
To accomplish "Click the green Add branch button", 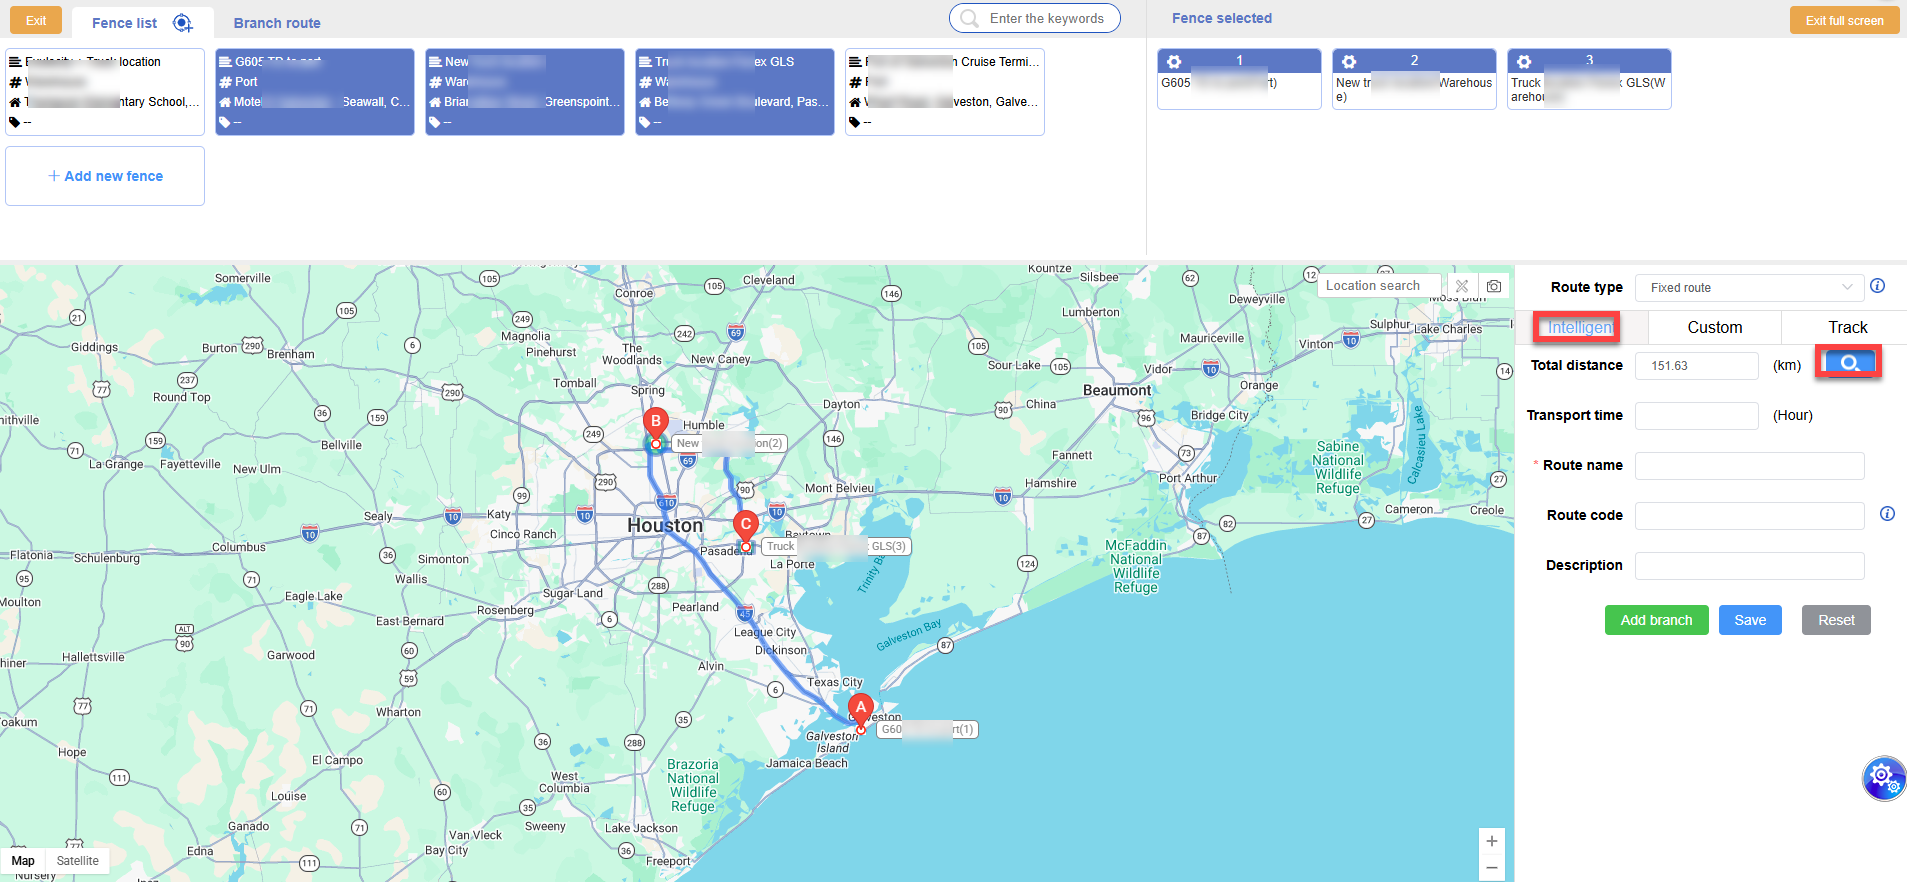I will [1656, 620].
